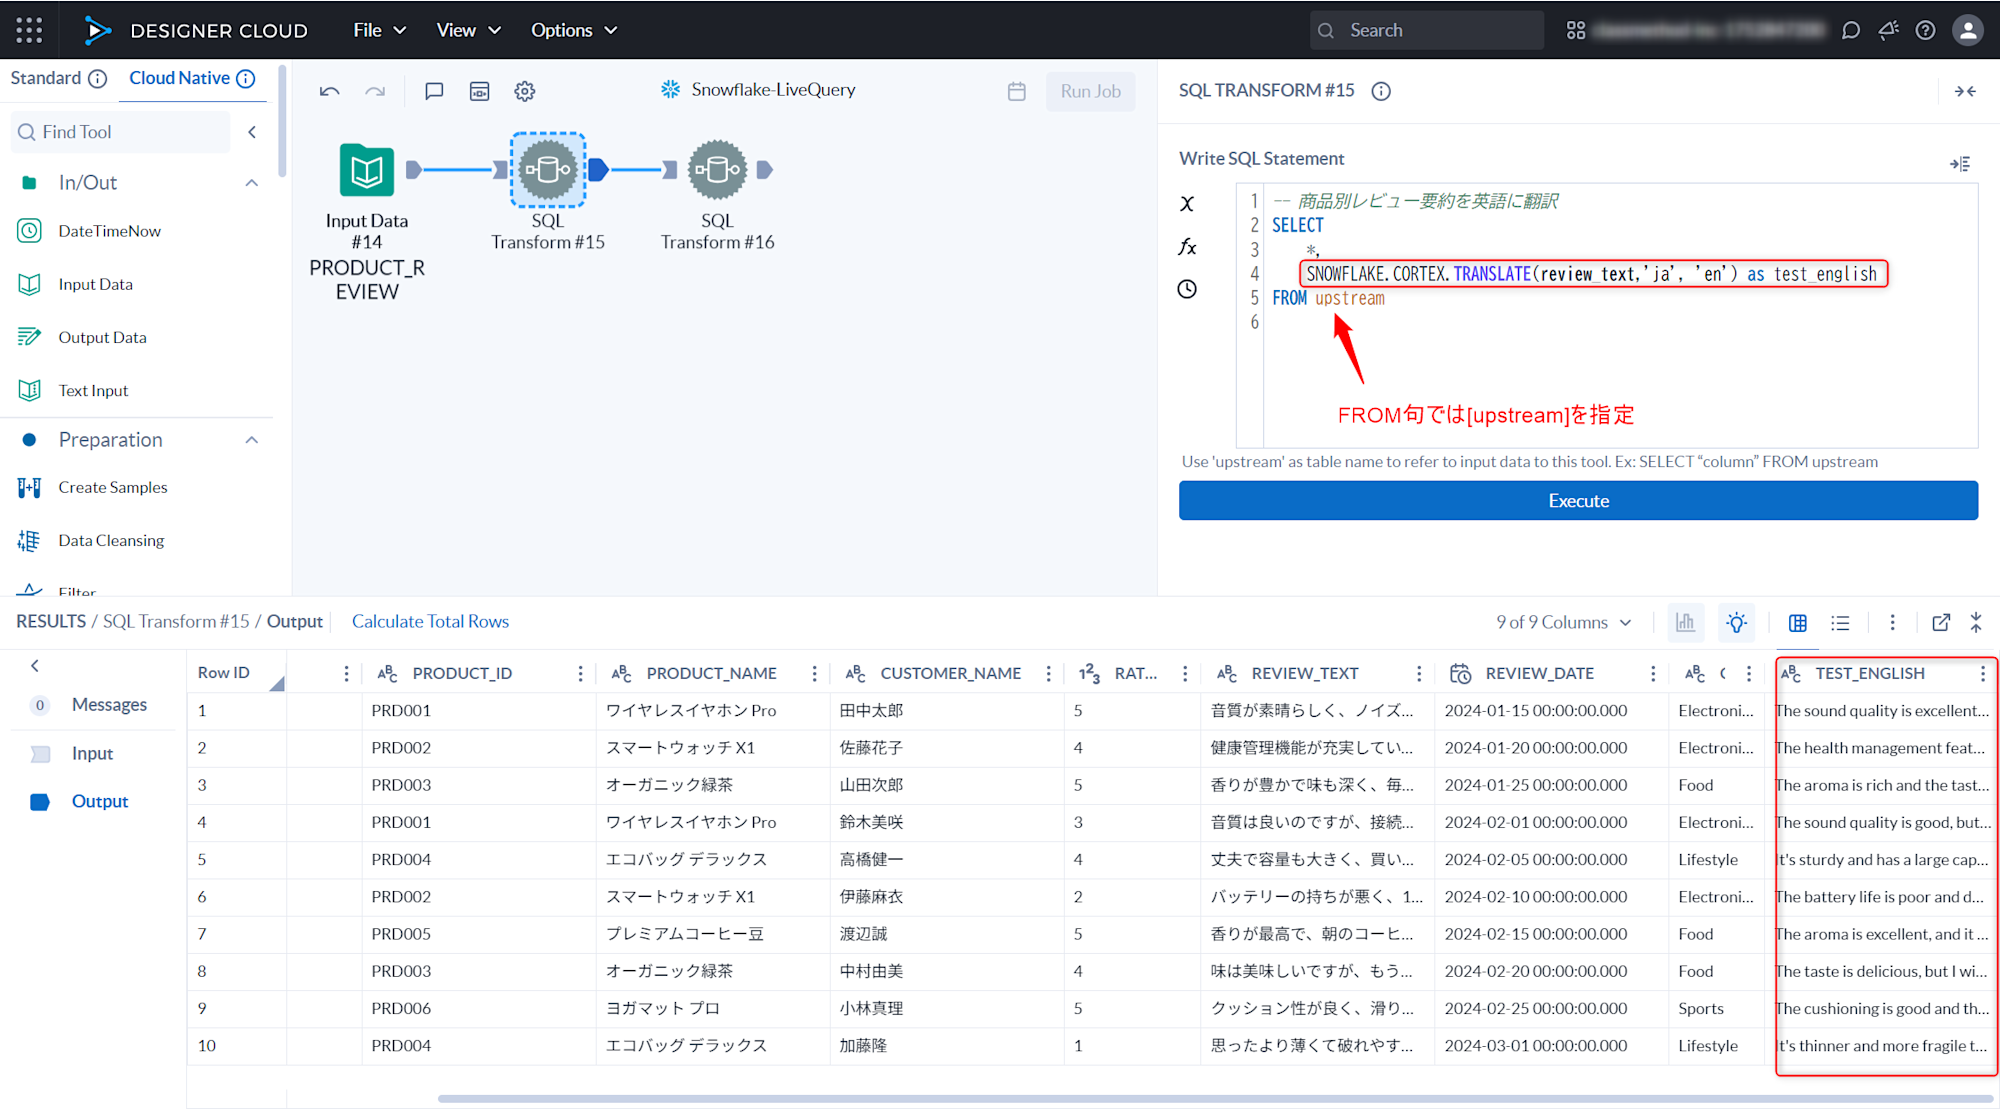Show the Input results section
The width and height of the screenshot is (2000, 1109).
(92, 754)
